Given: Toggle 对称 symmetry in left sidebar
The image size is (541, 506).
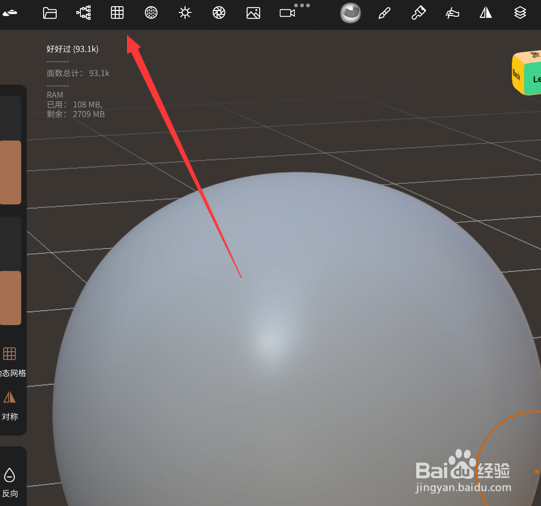Looking at the screenshot, I should pyautogui.click(x=9, y=405).
